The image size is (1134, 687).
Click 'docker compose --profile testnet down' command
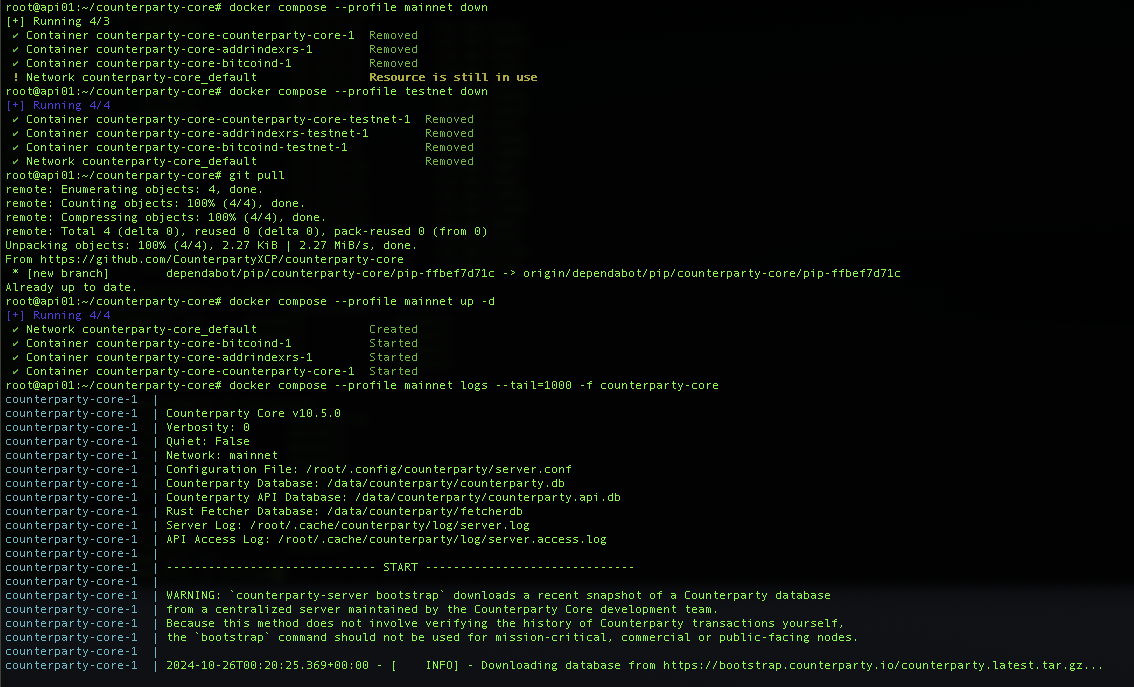359,91
